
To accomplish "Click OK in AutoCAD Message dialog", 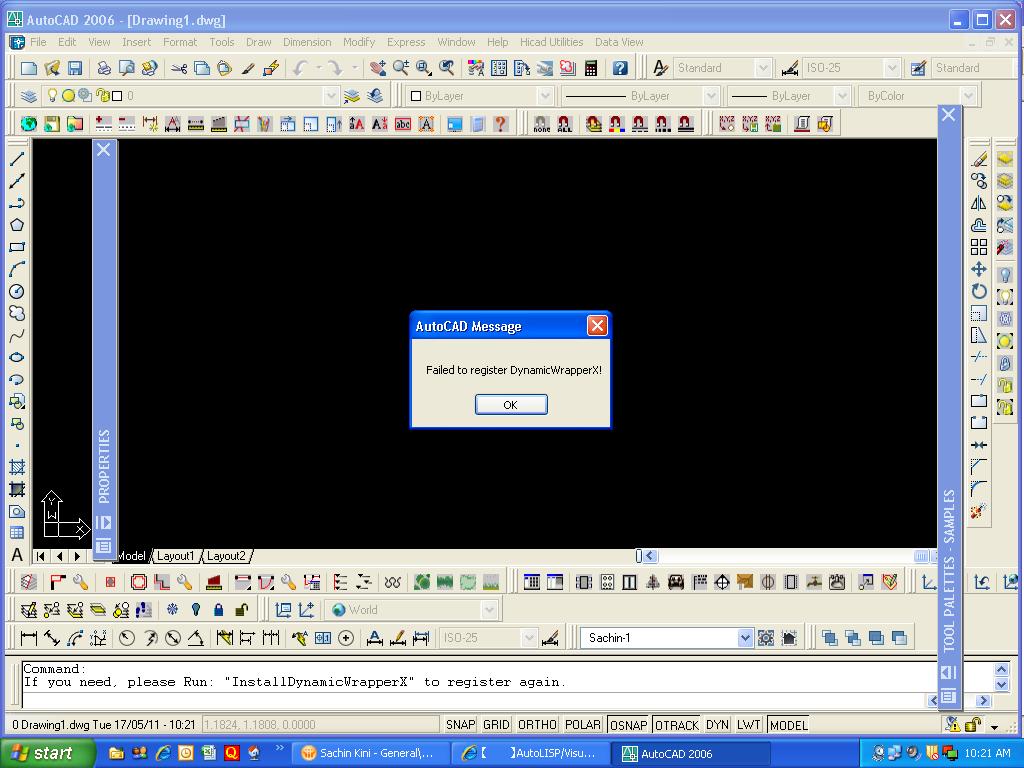I will point(511,405).
